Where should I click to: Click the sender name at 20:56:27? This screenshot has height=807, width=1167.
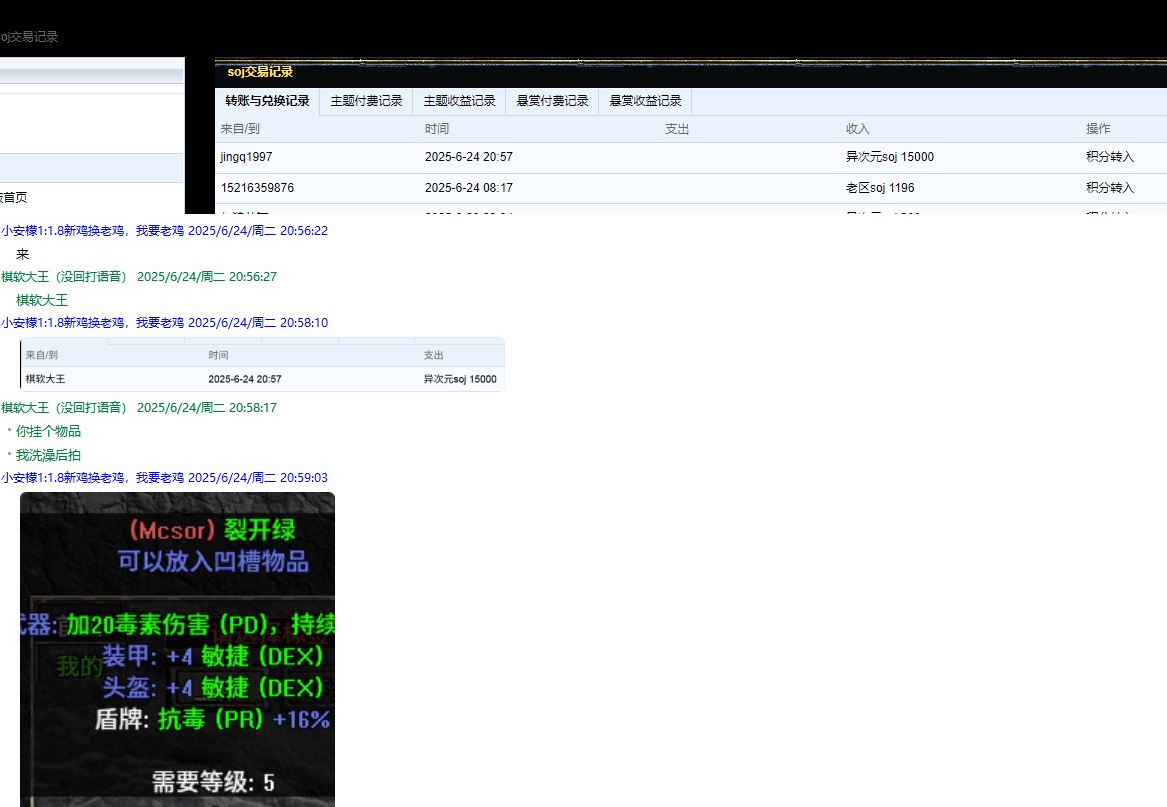point(64,277)
